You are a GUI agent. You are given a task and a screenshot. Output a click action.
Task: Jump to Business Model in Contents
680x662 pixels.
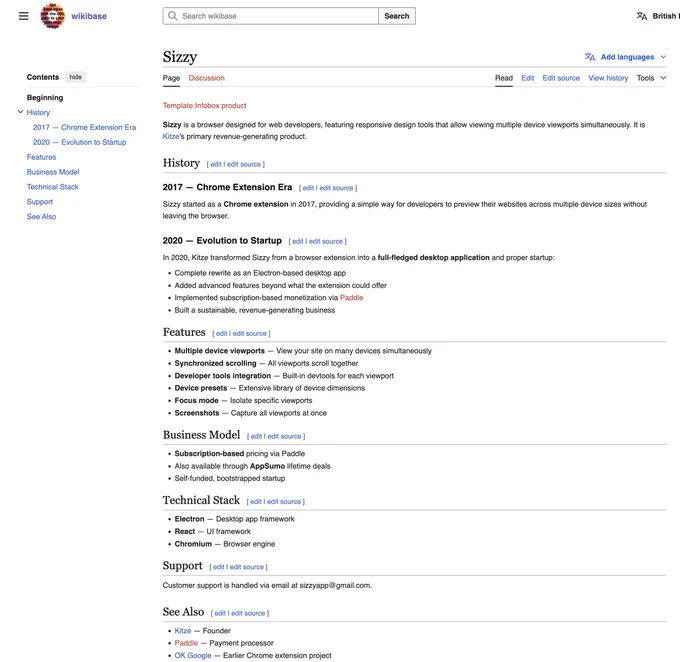53,172
